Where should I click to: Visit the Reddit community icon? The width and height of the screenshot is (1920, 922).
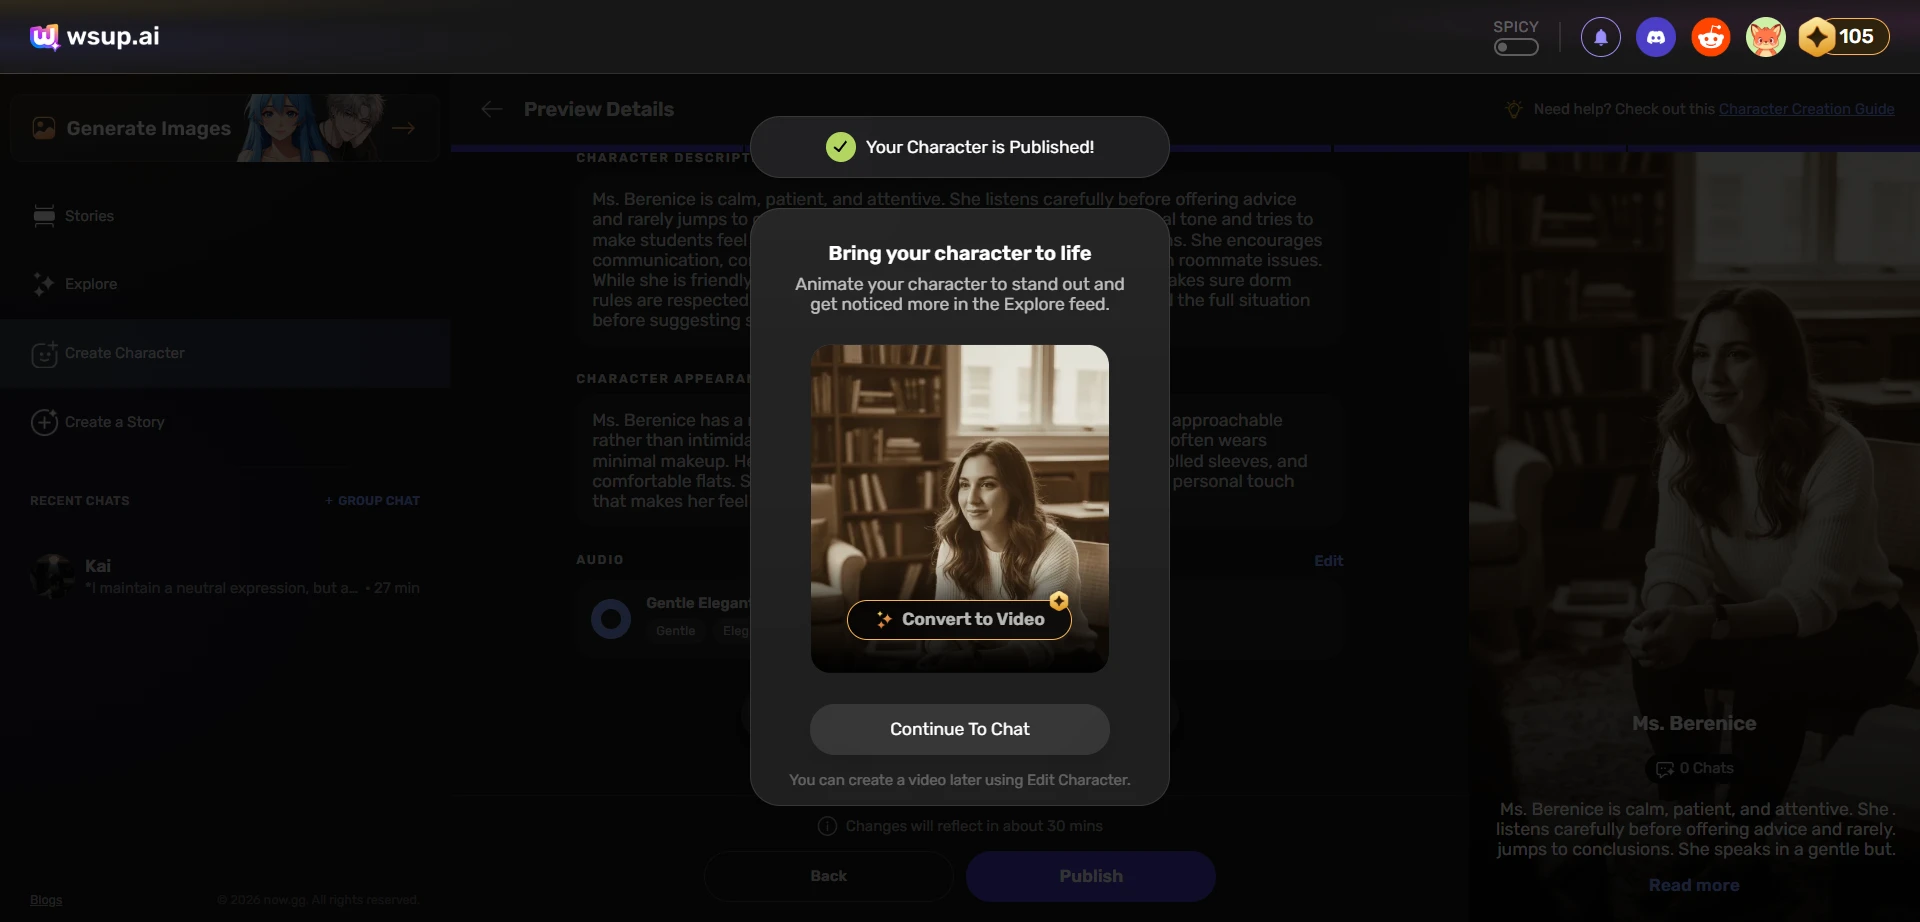(1710, 37)
